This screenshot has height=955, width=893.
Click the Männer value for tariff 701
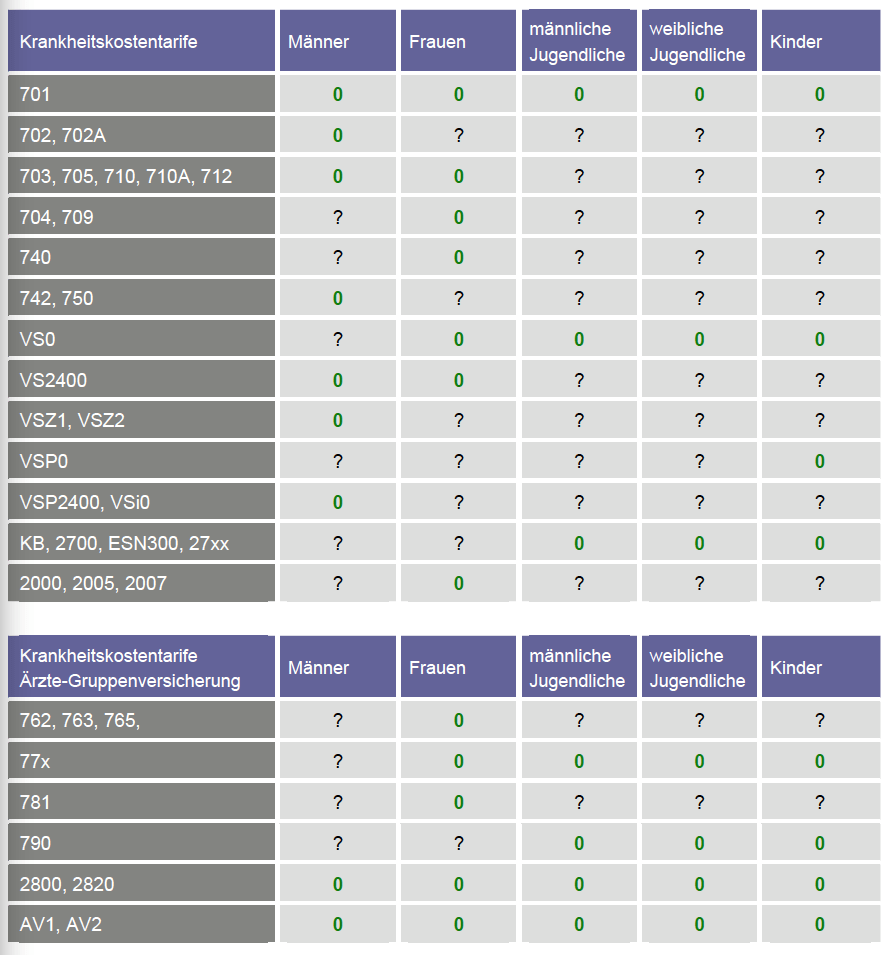[338, 95]
